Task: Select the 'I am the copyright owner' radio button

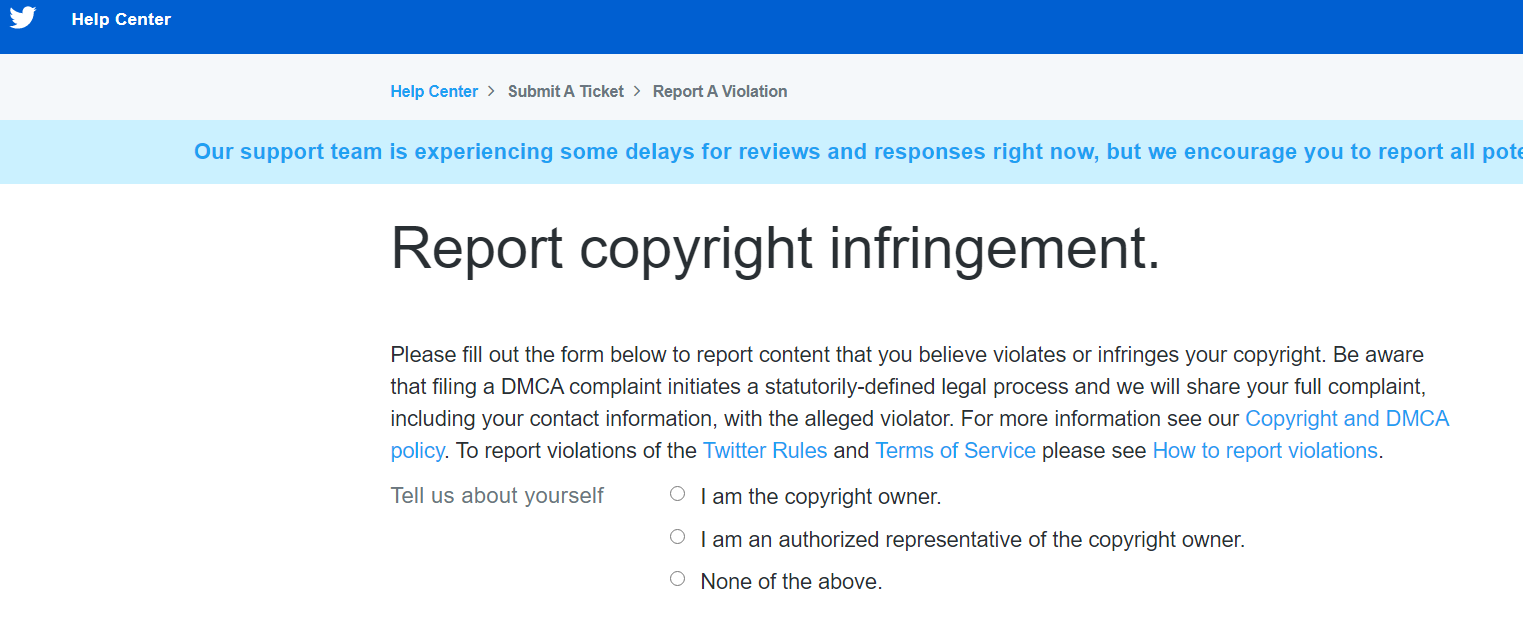Action: 678,494
